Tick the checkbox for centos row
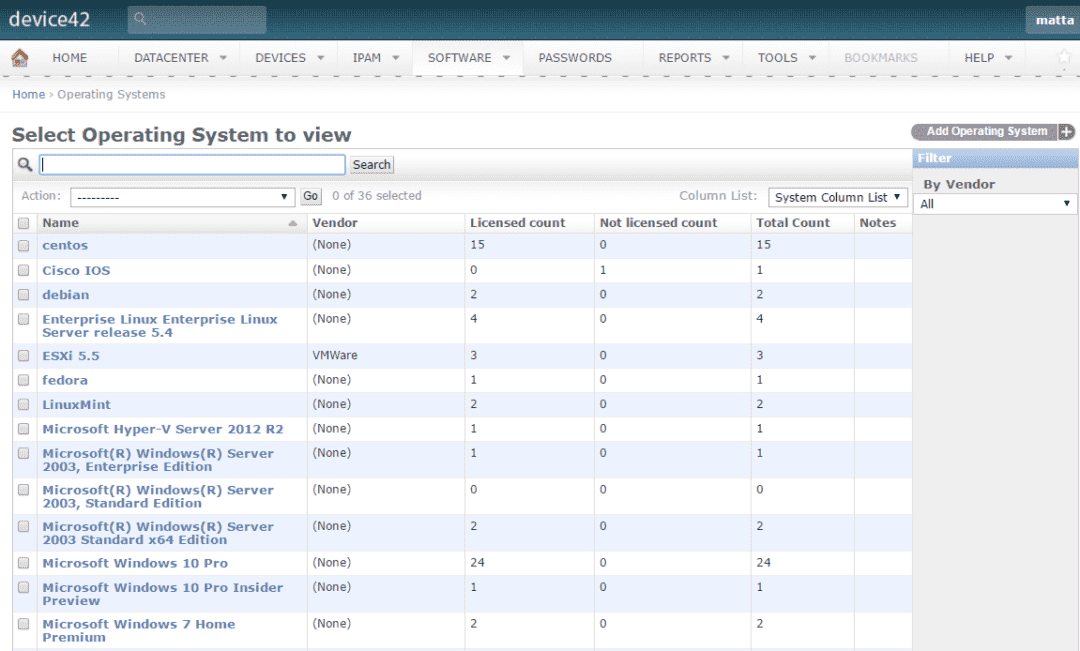Viewport: 1080px width, 651px height. [23, 246]
